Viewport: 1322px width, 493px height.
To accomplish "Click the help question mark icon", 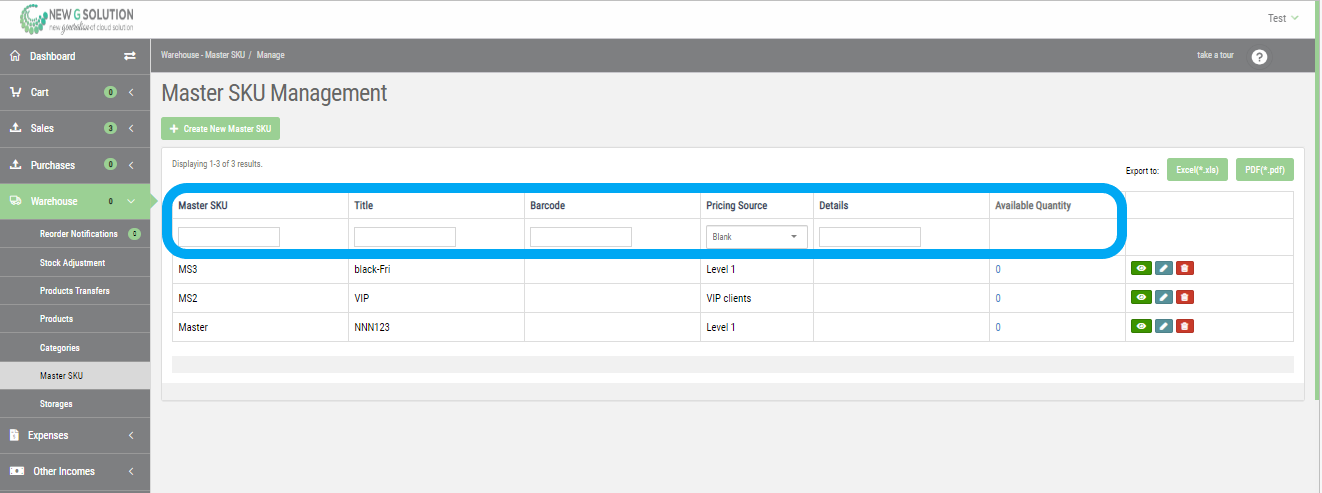I will tap(1259, 57).
